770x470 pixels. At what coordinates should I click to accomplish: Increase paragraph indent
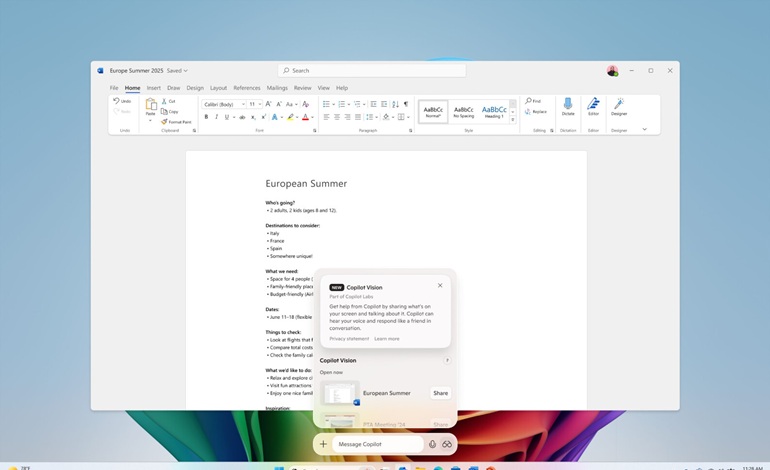tap(384, 104)
